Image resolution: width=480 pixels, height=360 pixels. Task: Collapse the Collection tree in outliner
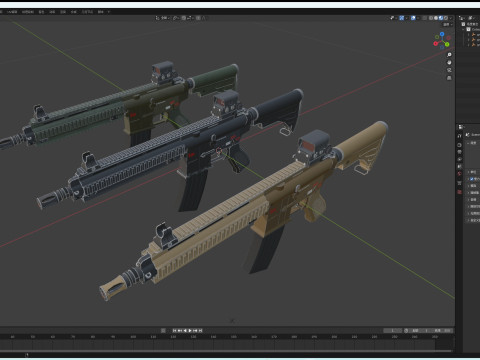pyautogui.click(x=463, y=29)
